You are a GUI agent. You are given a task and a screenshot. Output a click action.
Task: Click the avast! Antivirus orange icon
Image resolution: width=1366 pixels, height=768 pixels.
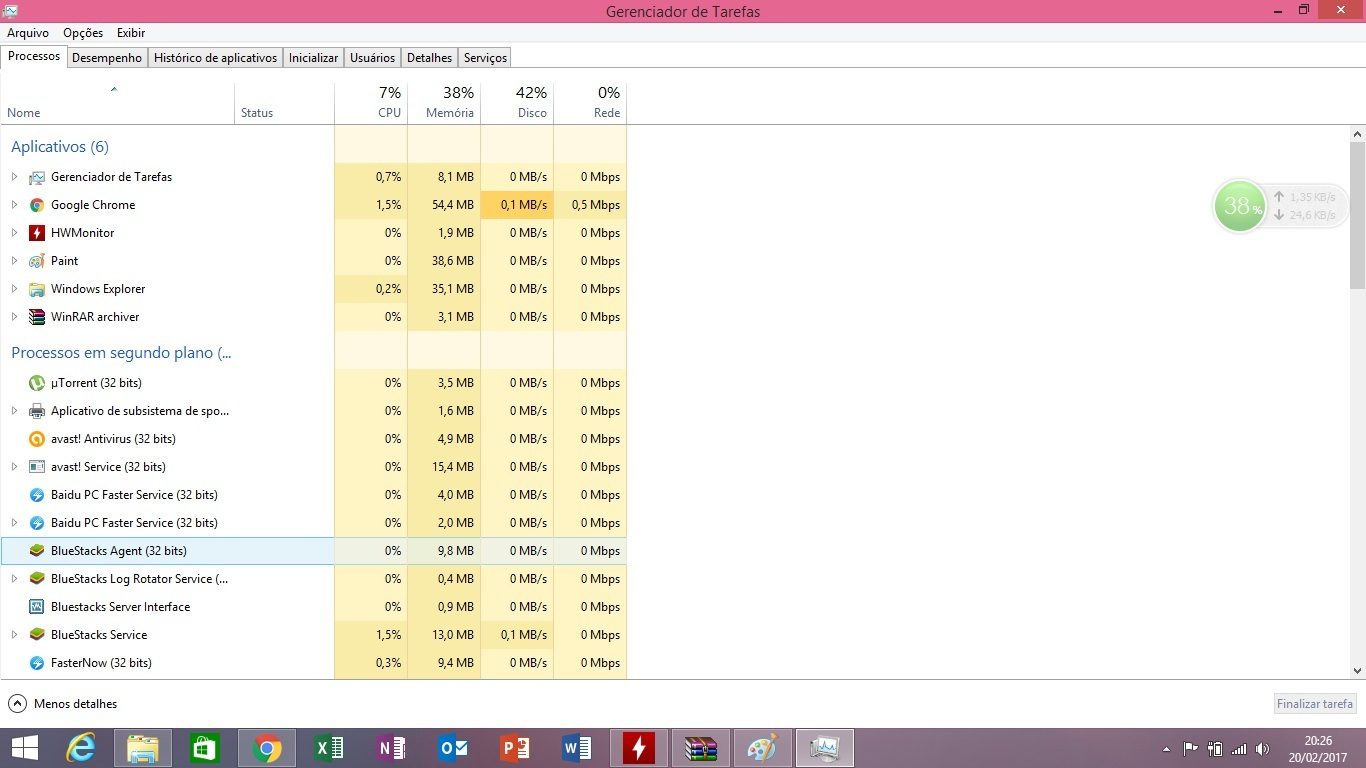37,439
